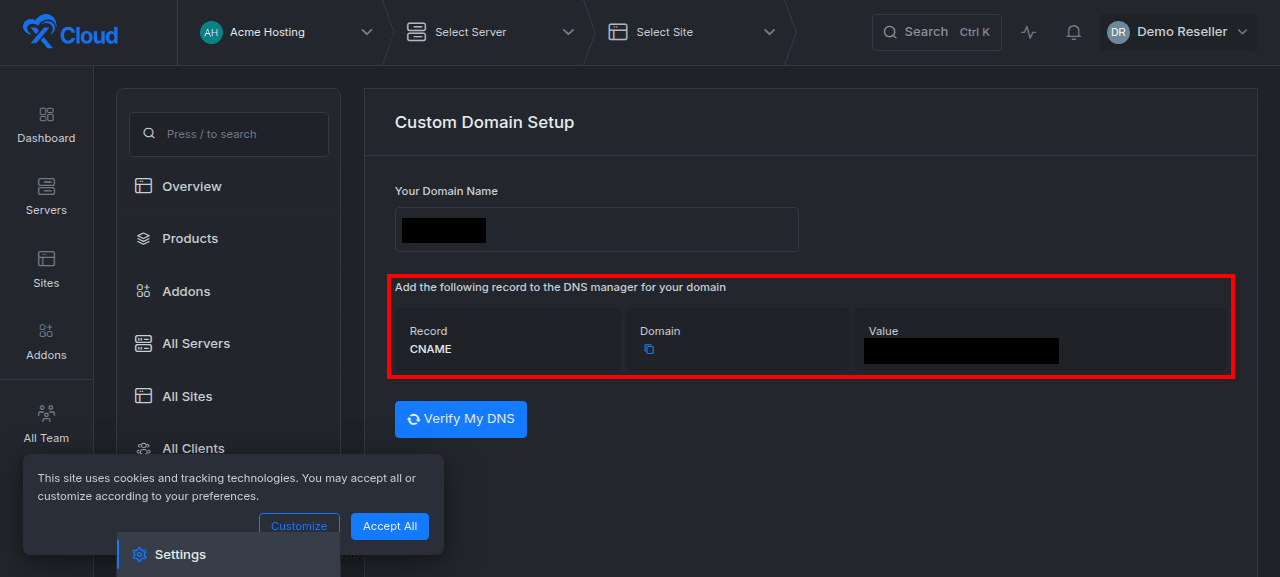
Task: Click the Verify My DNS button
Action: point(461,419)
